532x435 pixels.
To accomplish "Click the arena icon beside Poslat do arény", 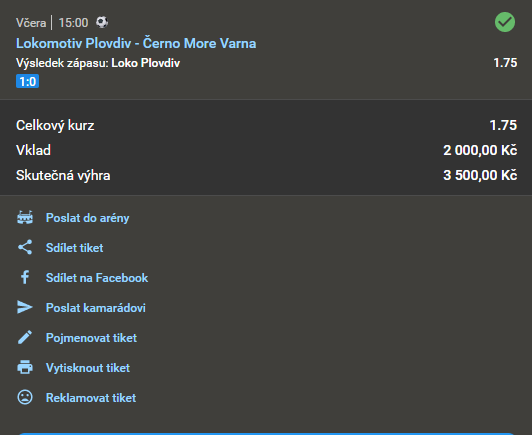I will 25,218.
